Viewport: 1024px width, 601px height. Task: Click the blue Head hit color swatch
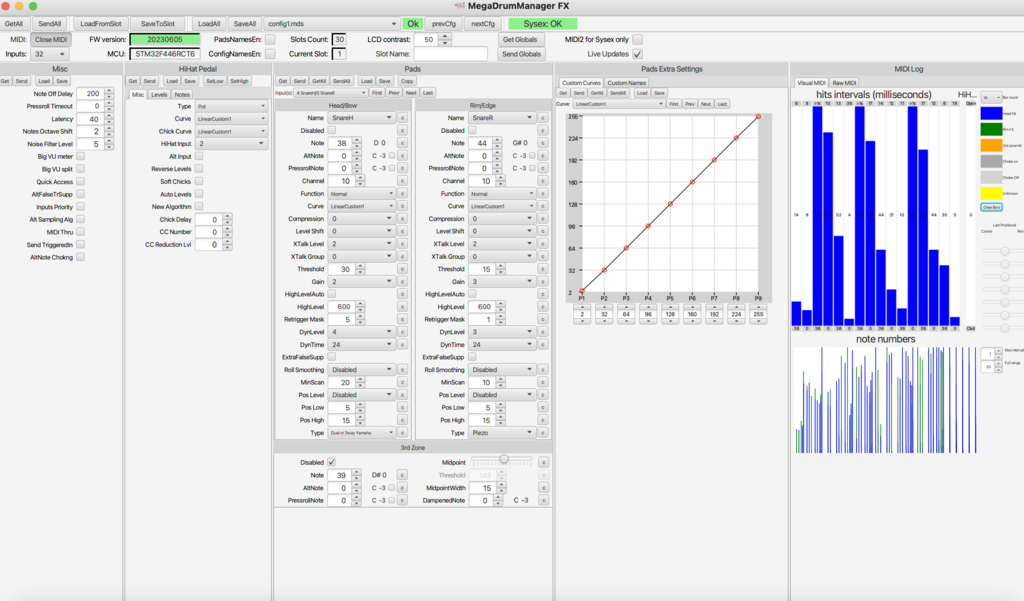coord(991,113)
